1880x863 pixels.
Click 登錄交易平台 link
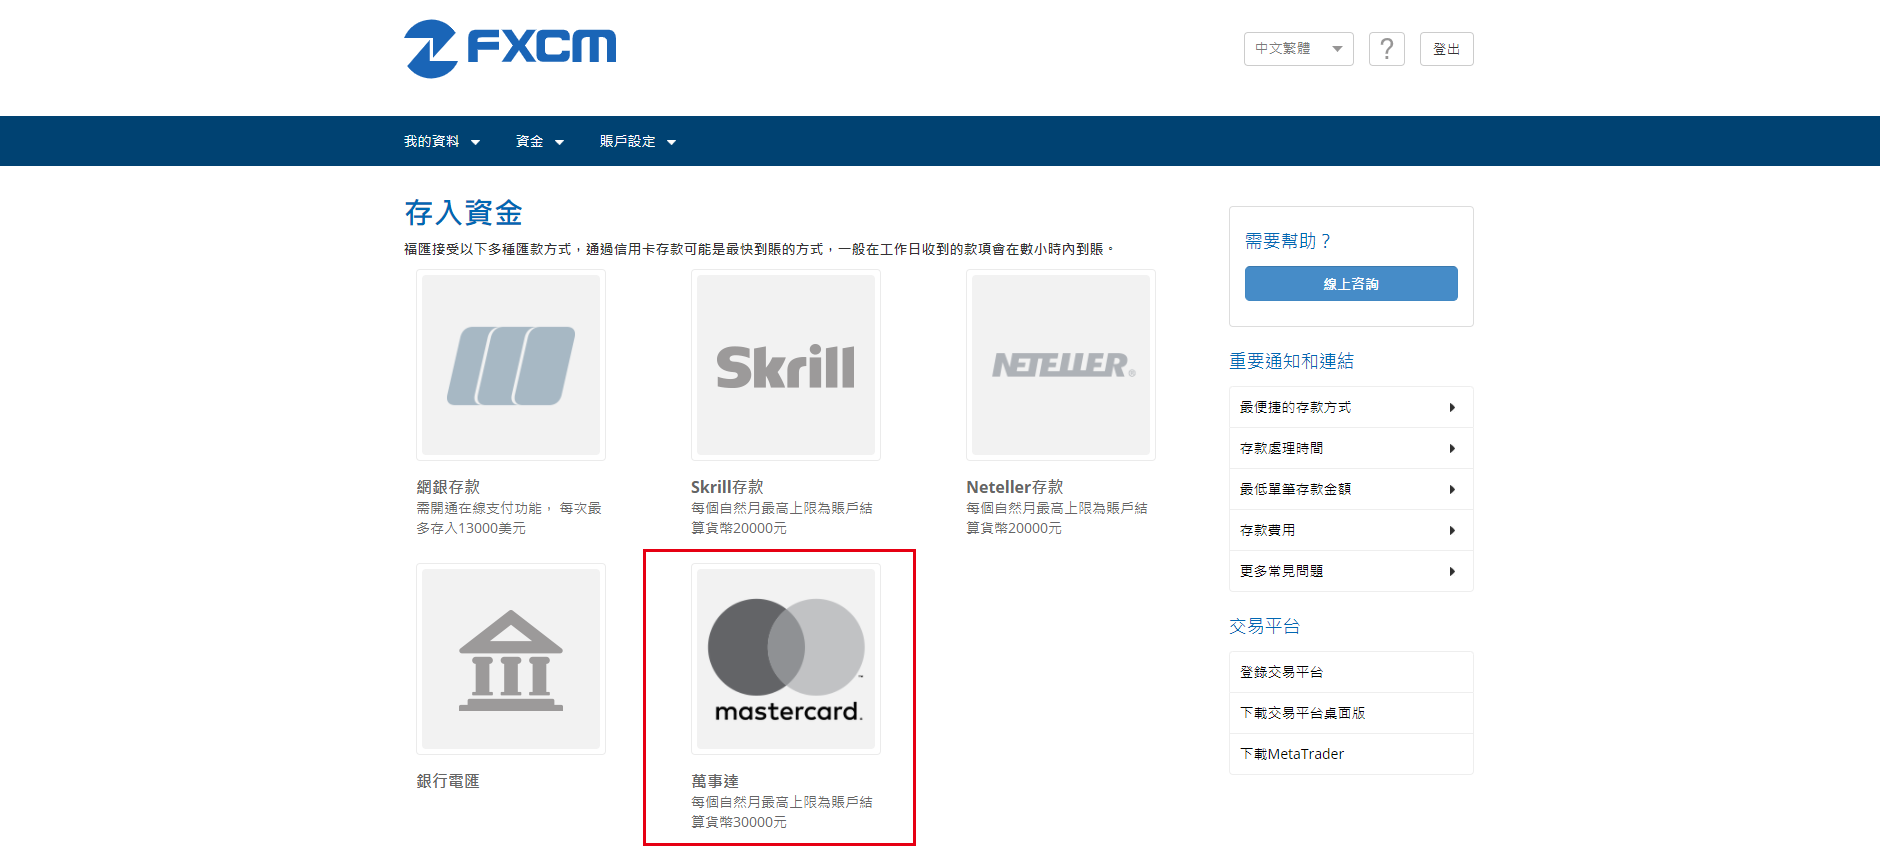[1351, 672]
